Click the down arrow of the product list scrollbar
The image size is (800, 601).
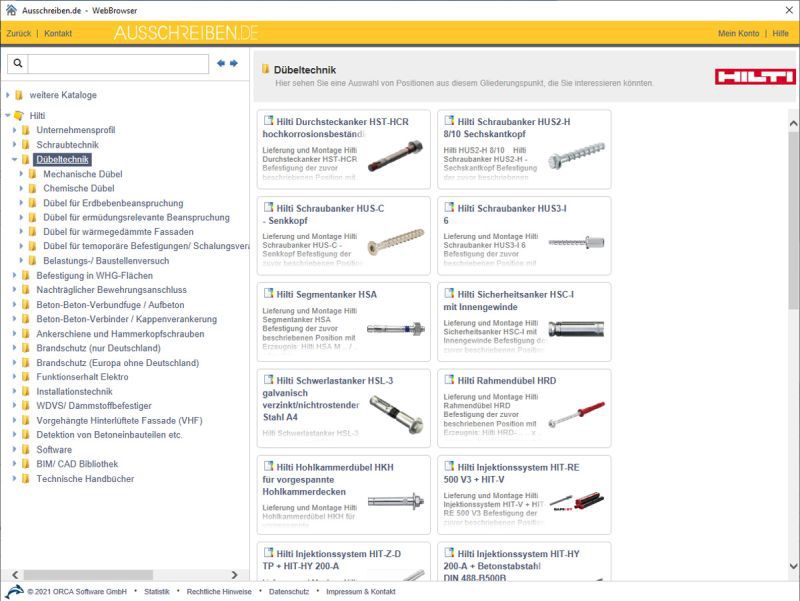[x=793, y=566]
